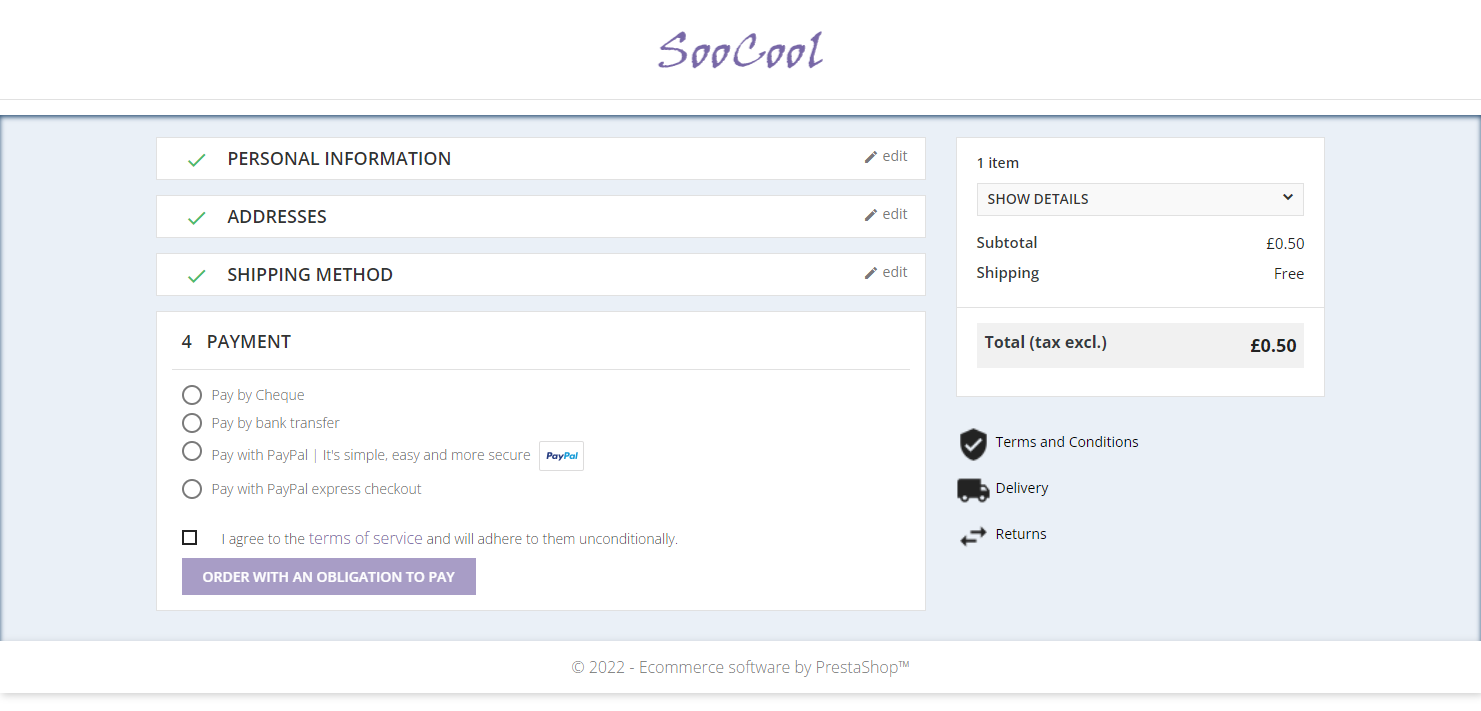Screen dimensions: 1481x711
Task: Click the Subtotal label
Action: 1007,243
